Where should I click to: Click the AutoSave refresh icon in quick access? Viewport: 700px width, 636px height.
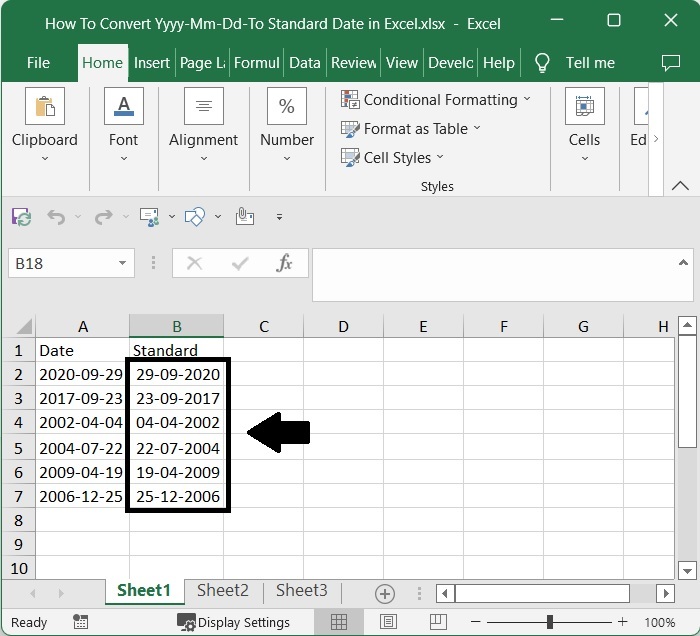click(x=21, y=216)
